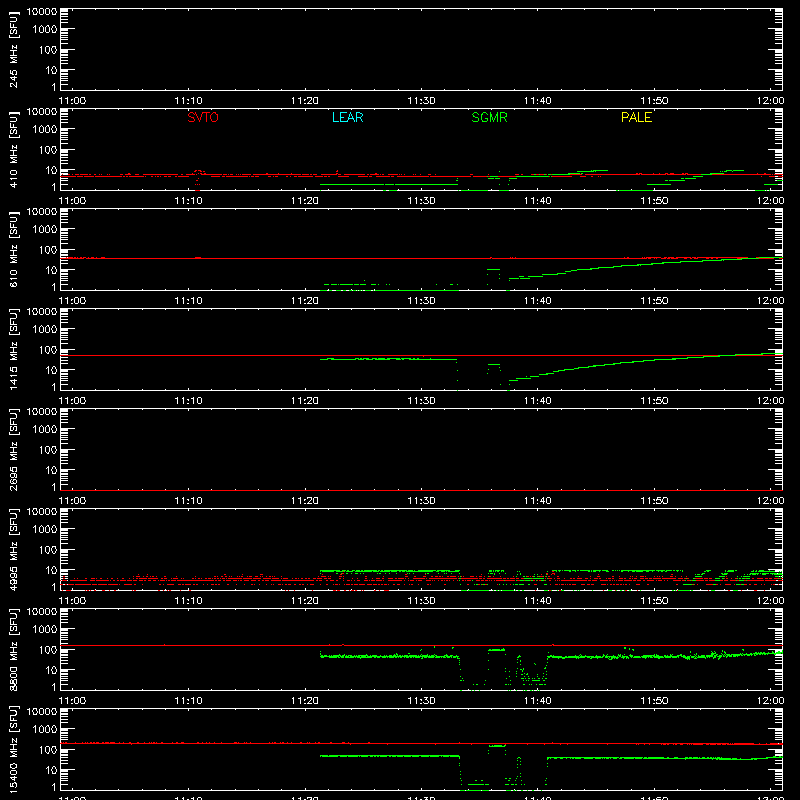This screenshot has width=800, height=800.
Task: Click 12:00 tick label below 4995 MHz plot
Action: click(770, 601)
